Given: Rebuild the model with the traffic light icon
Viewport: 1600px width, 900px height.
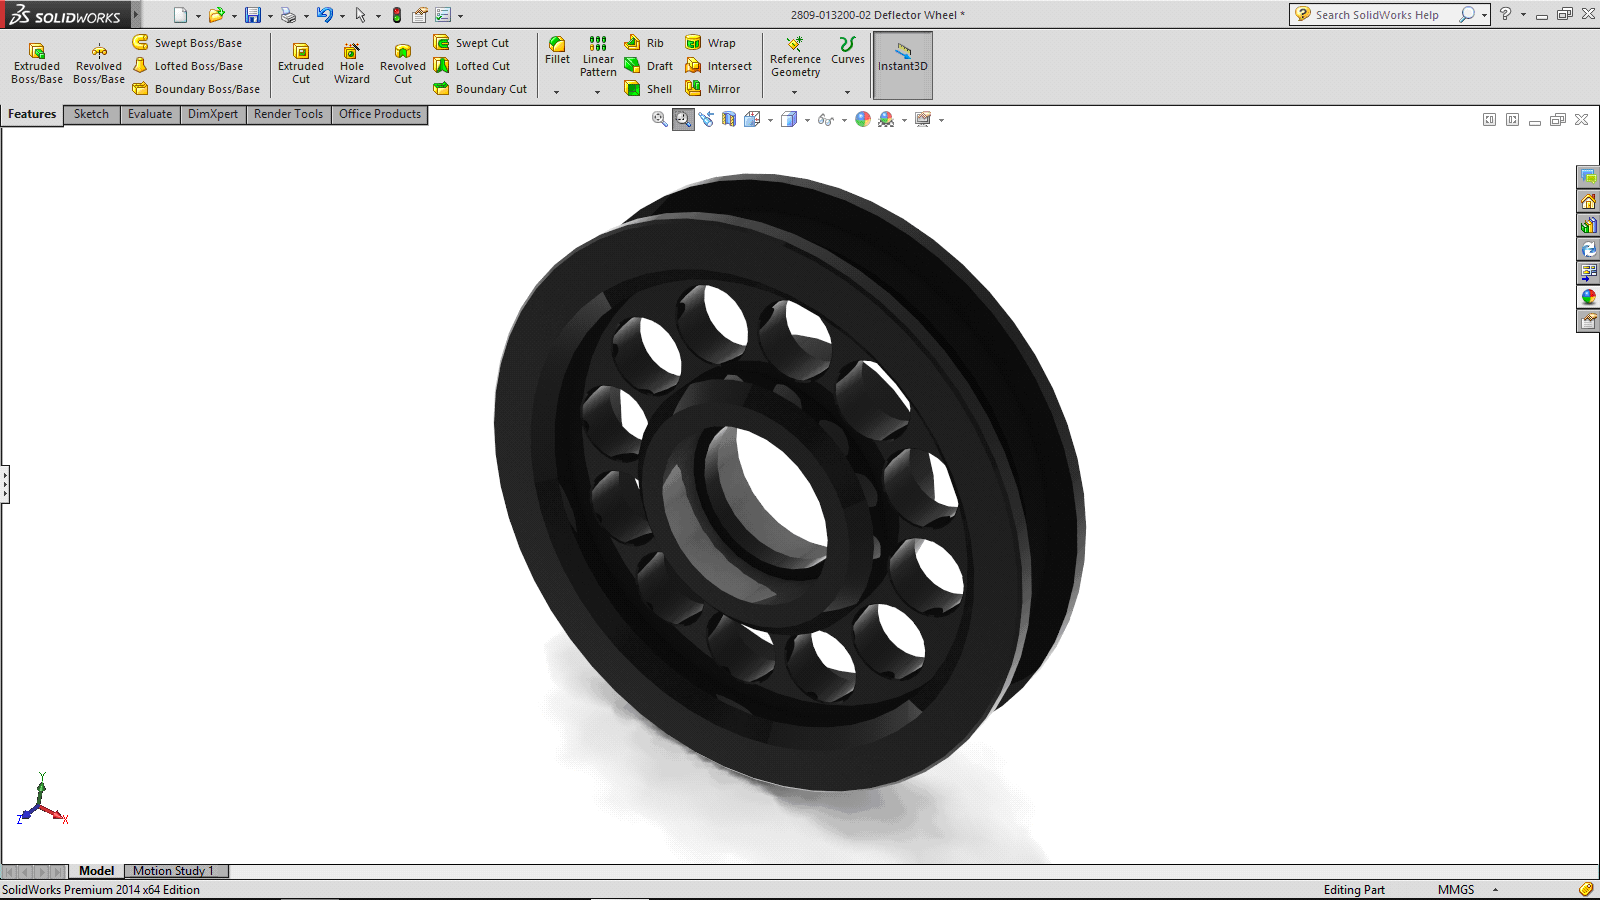Looking at the screenshot, I should coord(397,15).
